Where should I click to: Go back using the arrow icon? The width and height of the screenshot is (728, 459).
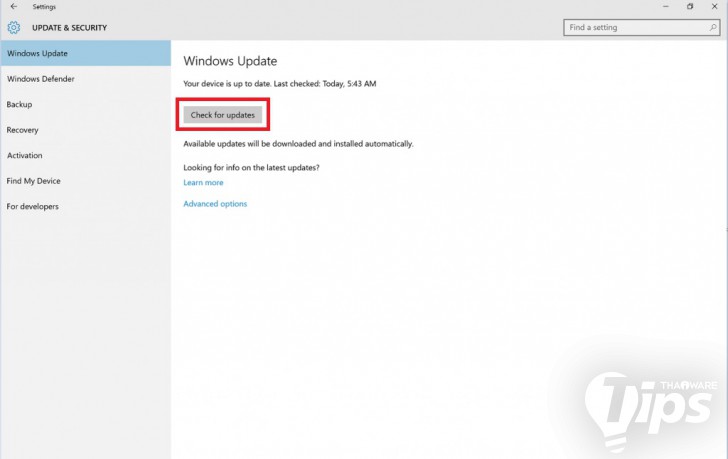[x=14, y=6]
